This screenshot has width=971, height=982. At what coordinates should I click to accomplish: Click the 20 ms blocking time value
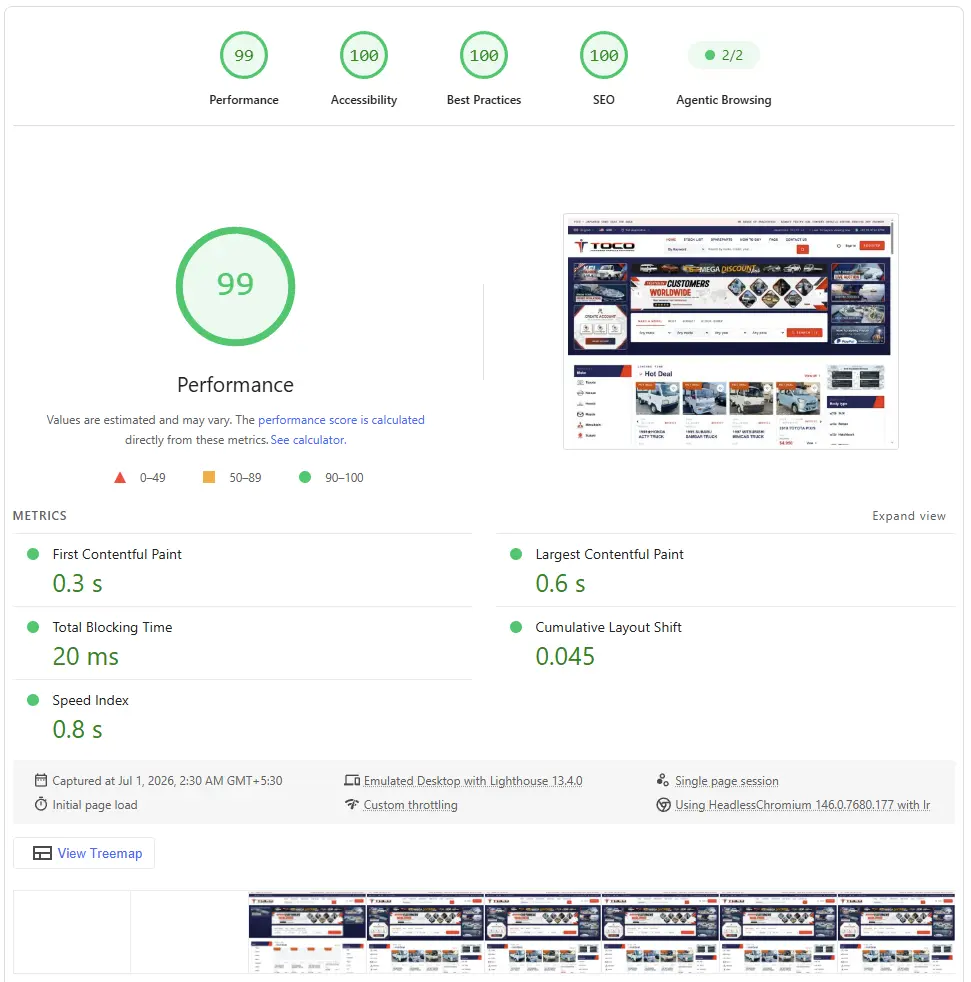[x=85, y=656]
